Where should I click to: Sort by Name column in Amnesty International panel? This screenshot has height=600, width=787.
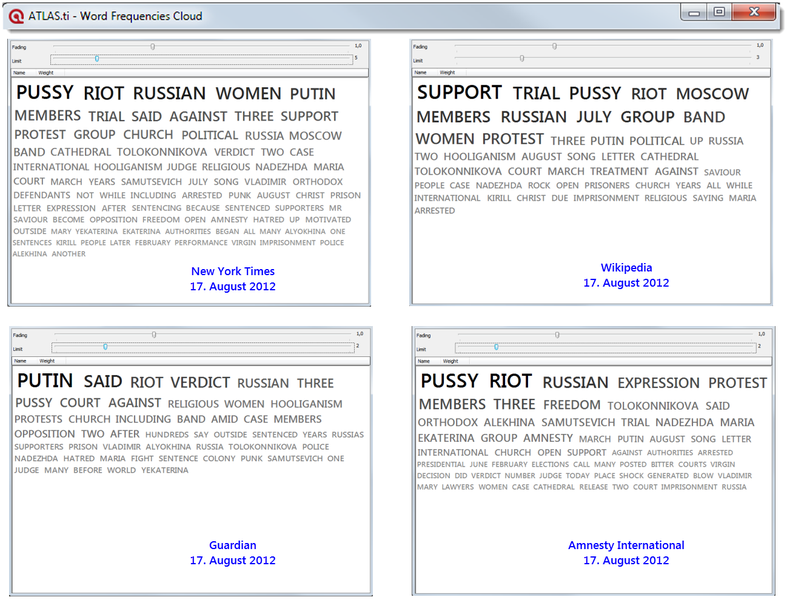tap(424, 361)
